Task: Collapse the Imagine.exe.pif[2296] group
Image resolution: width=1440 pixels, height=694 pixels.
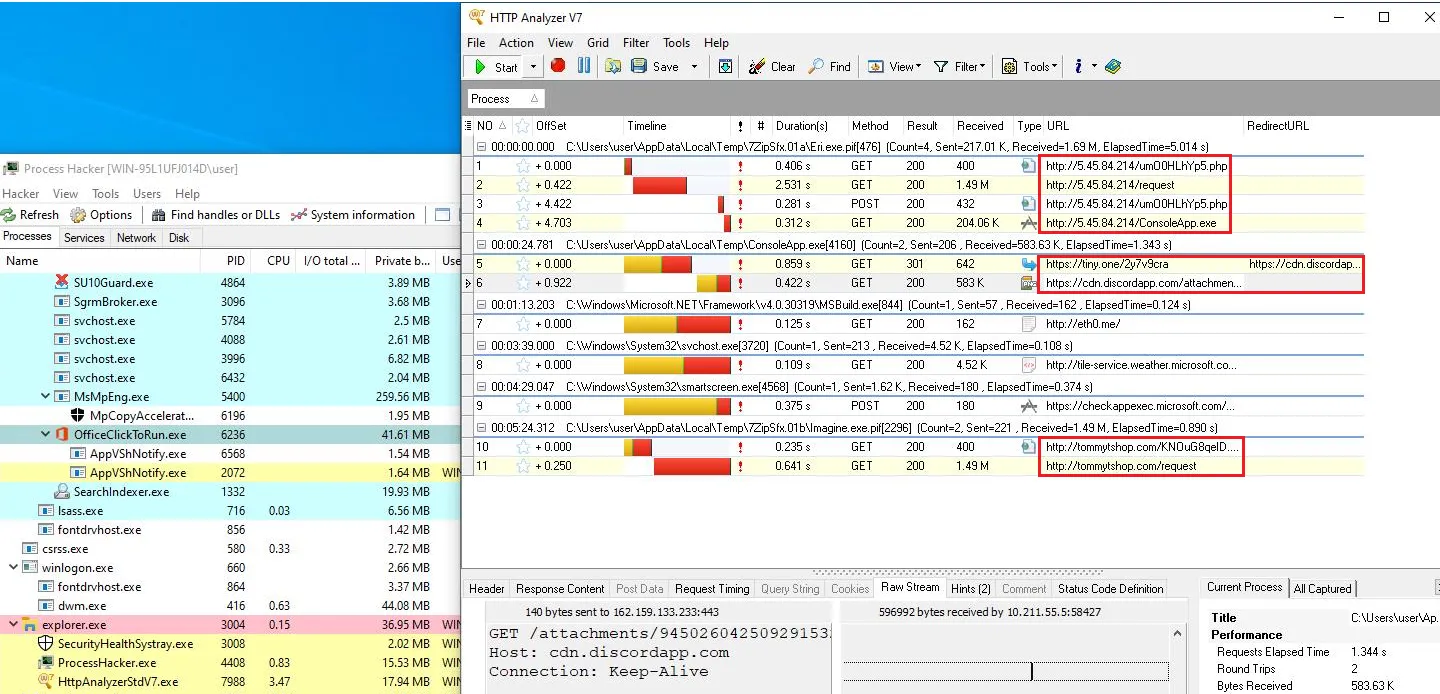Action: point(481,427)
